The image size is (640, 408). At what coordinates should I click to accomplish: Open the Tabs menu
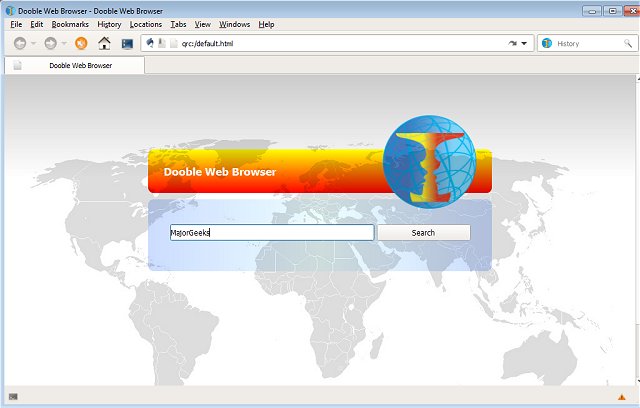(x=178, y=24)
